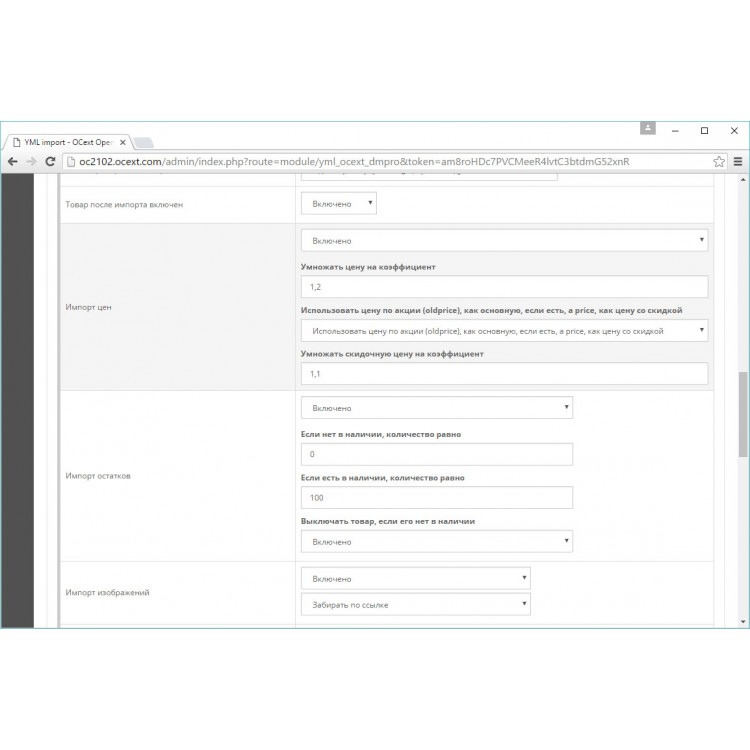Screen dimensions: 750x750
Task: Open 'Товар после импорта включен' dropdown
Action: (339, 203)
